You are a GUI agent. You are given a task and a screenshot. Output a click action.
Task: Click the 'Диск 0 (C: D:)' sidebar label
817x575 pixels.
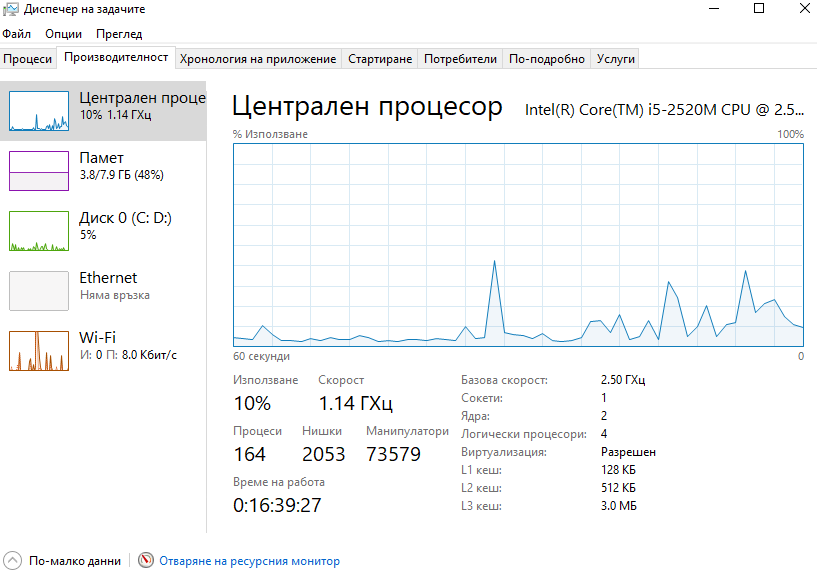point(125,218)
